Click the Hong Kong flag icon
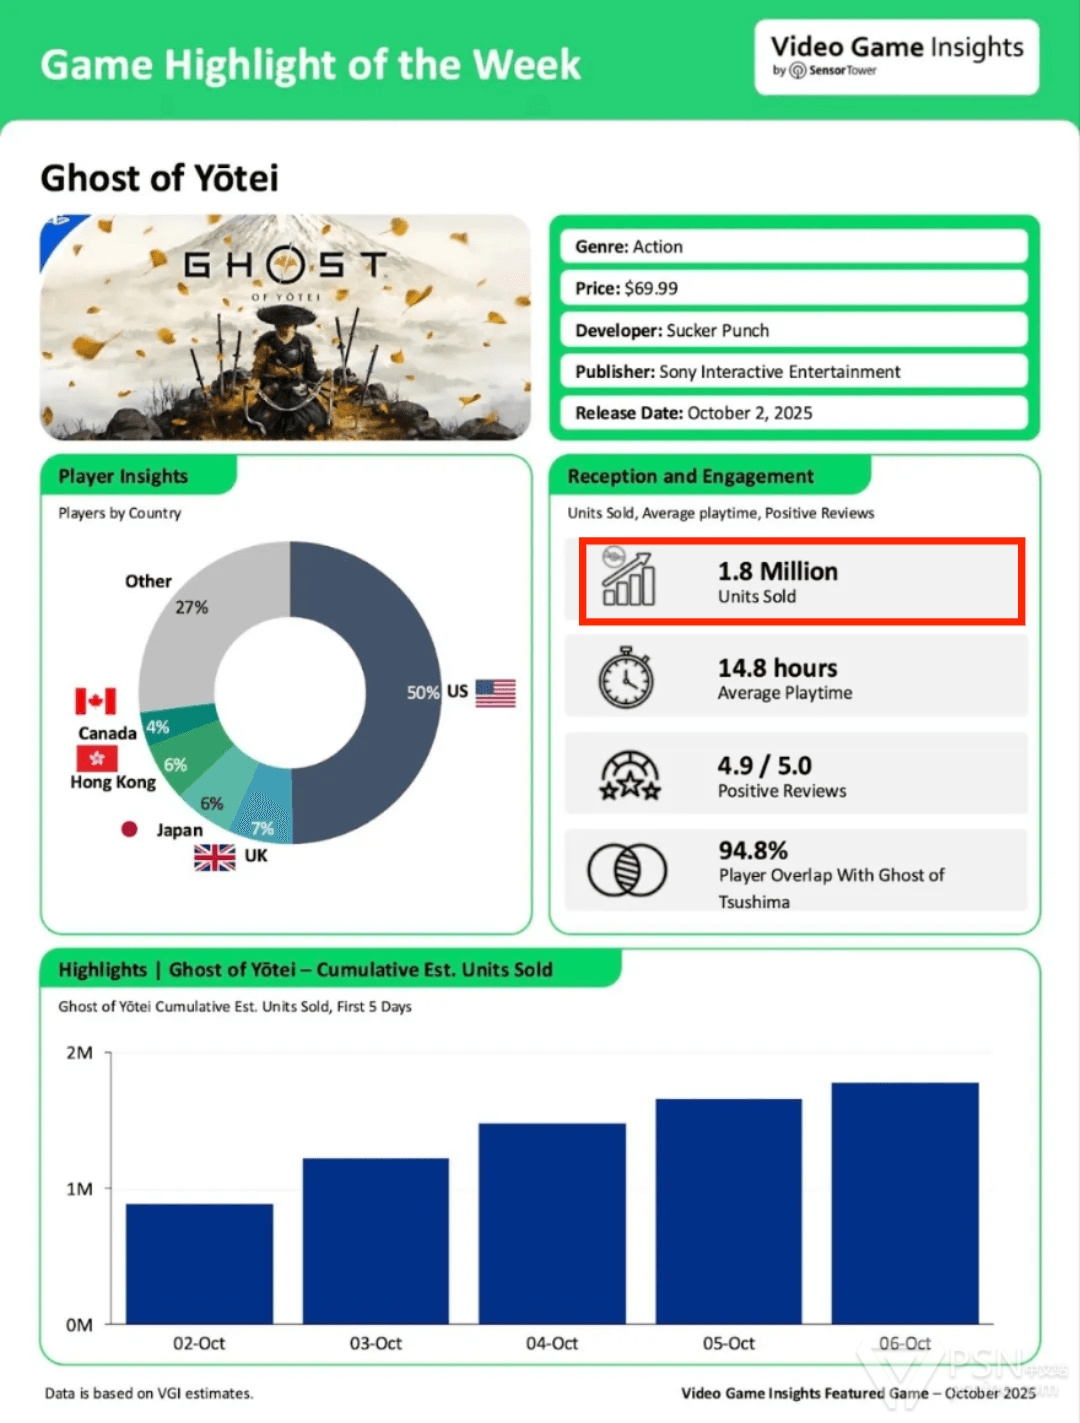This screenshot has width=1080, height=1423. 97,759
